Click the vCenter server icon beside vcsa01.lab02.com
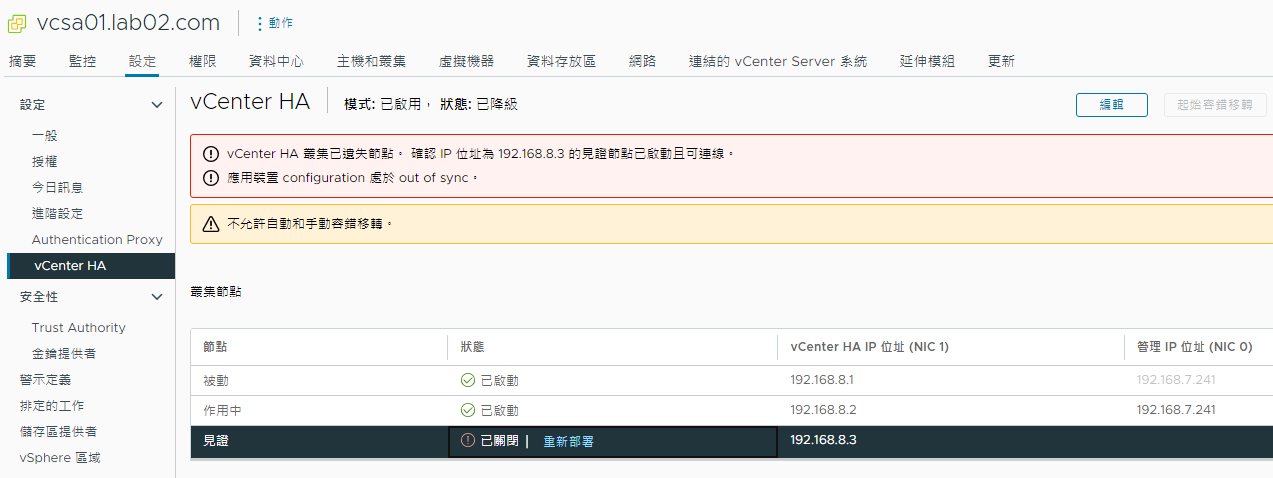Viewport: 1273px width, 478px height. (x=17, y=22)
